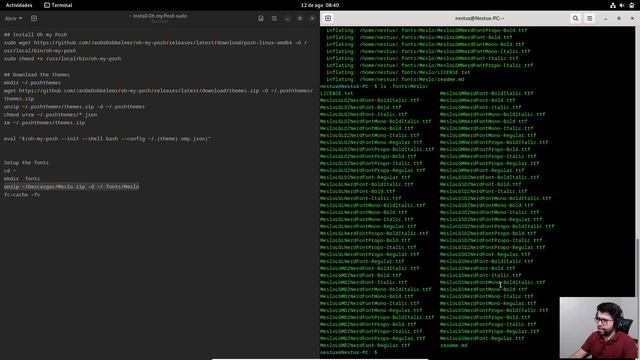Open the Terminal app menu in top bar
Screen dimensions: 640x360
tap(58, 5)
